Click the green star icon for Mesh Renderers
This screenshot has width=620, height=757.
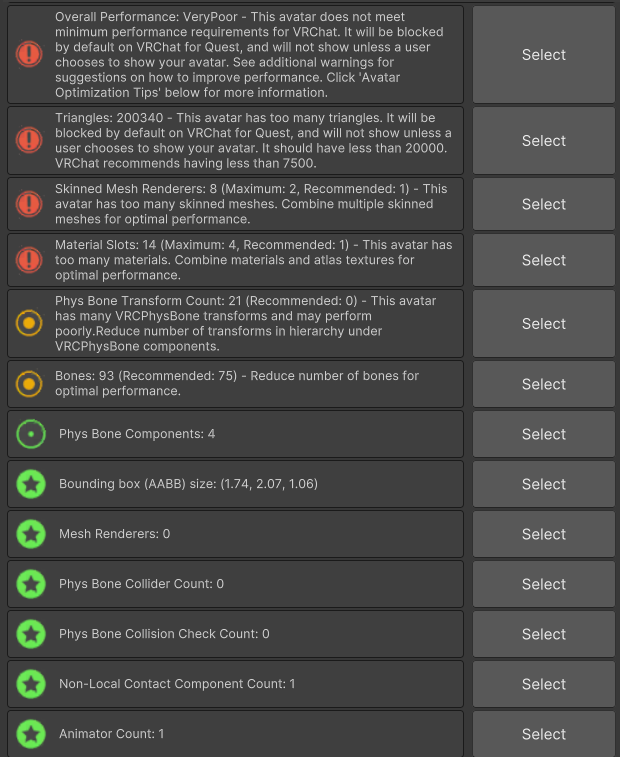pos(31,534)
